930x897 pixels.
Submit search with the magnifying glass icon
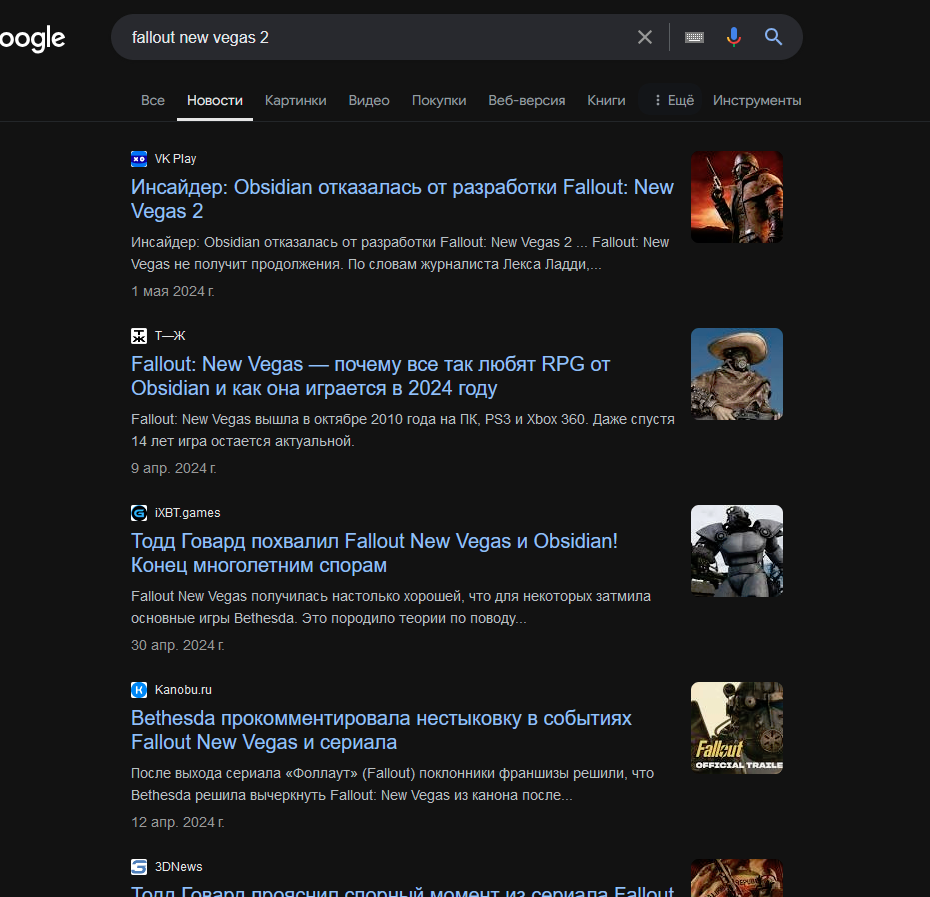[x=773, y=37]
